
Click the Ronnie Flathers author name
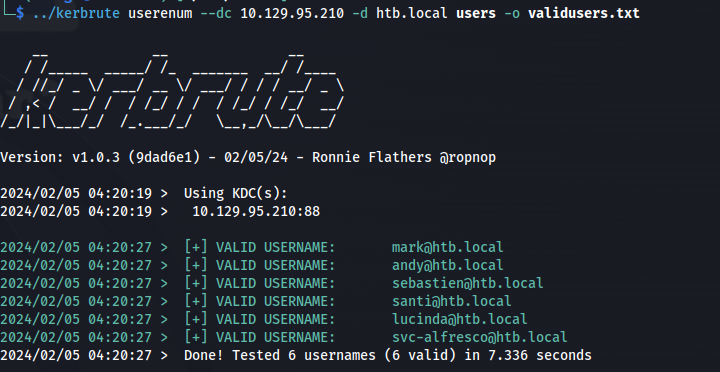tap(372, 158)
